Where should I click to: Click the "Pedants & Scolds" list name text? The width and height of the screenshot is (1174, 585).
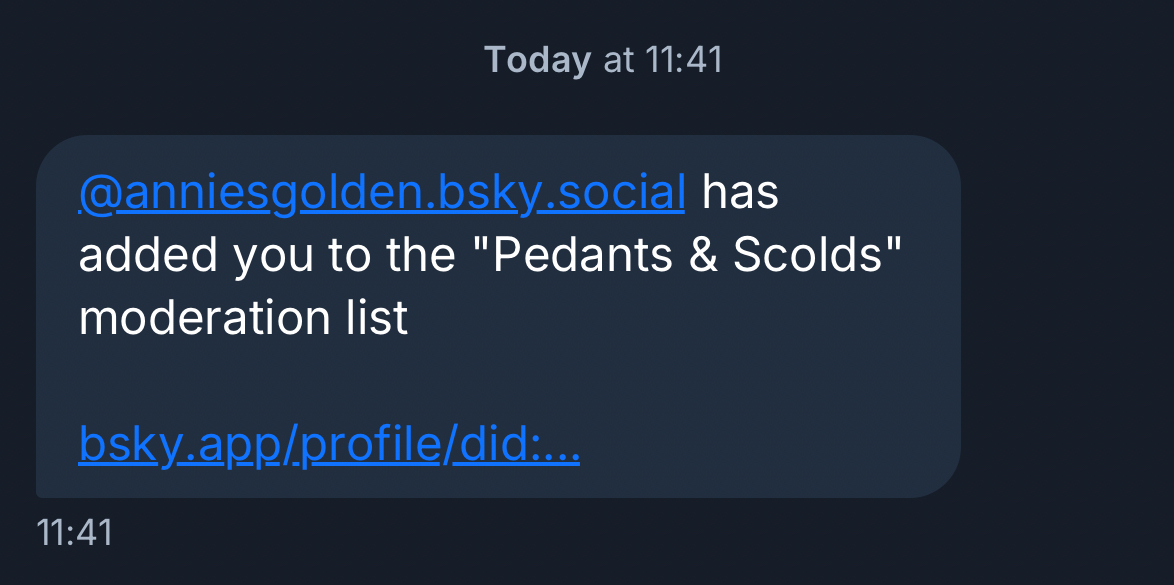coord(698,256)
